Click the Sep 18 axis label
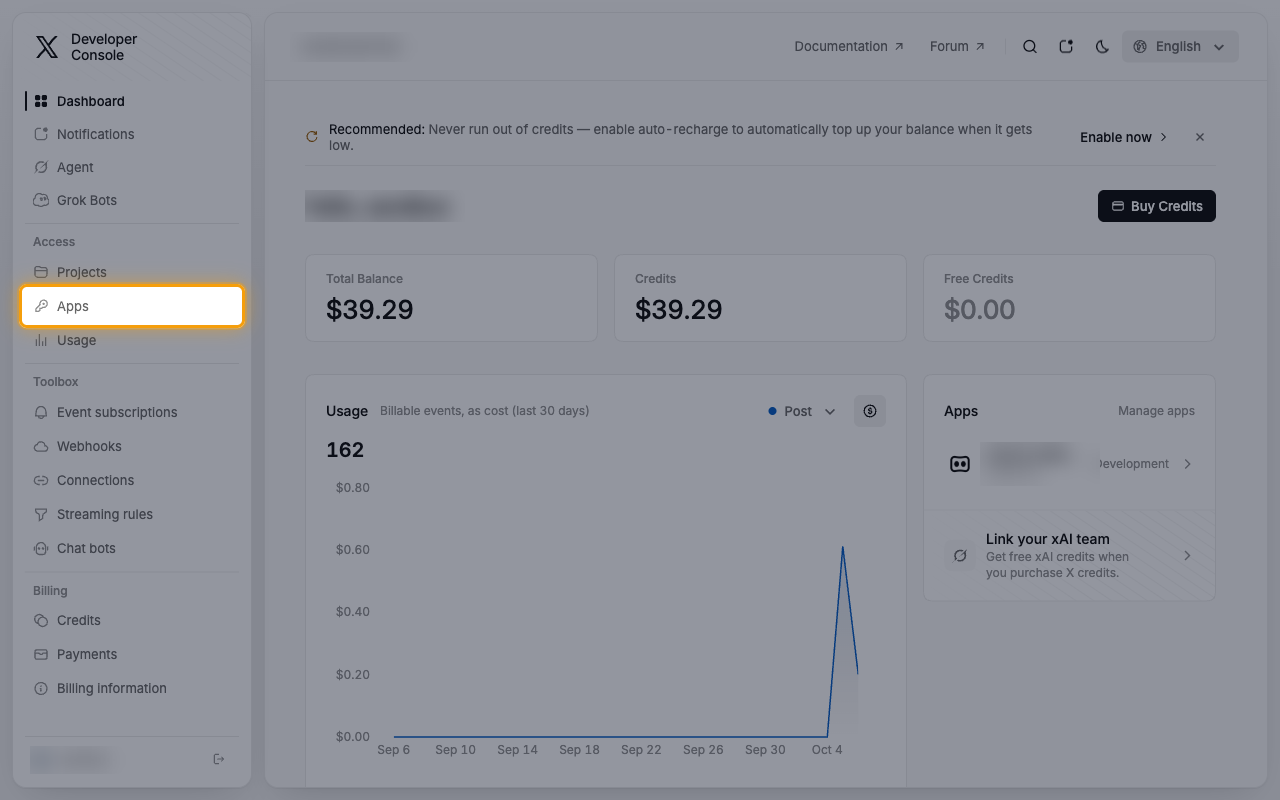Image resolution: width=1280 pixels, height=800 pixels. click(x=579, y=750)
